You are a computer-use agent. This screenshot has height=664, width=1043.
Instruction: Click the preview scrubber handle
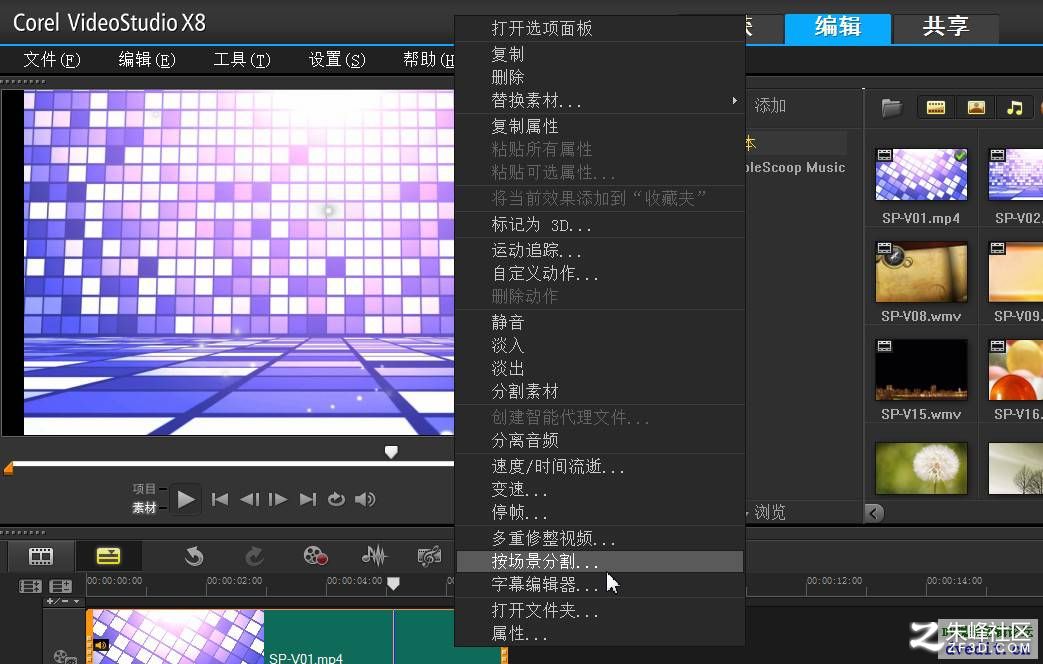391,452
